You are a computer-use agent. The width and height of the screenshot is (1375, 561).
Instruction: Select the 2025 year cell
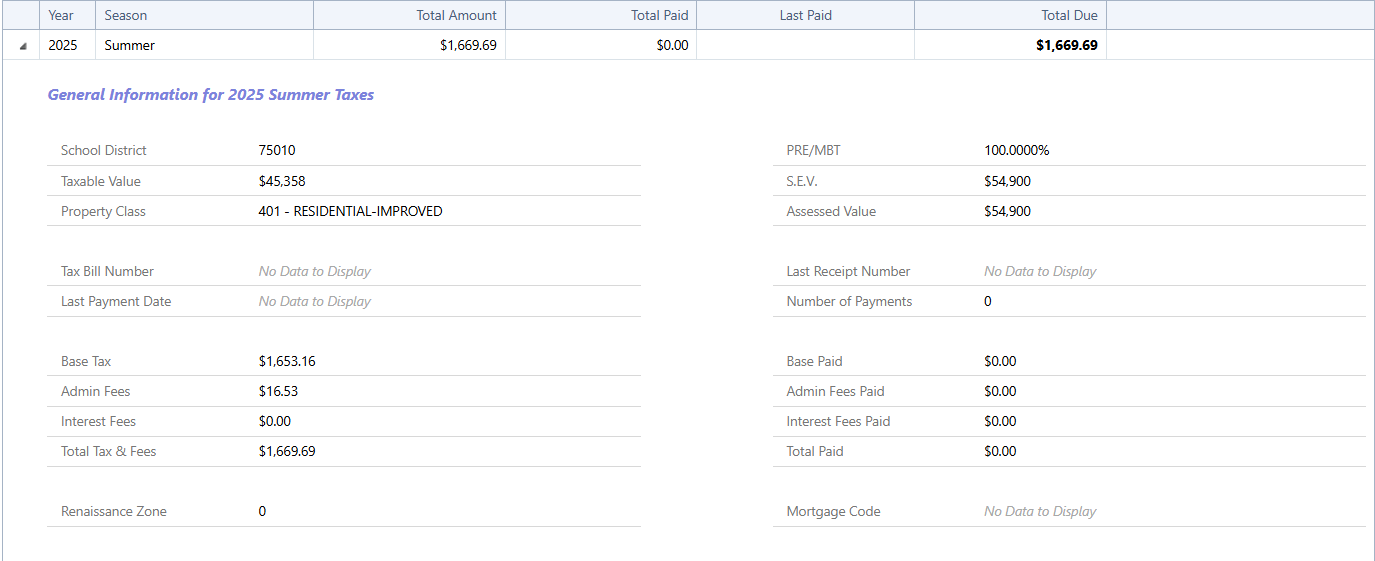(x=63, y=45)
